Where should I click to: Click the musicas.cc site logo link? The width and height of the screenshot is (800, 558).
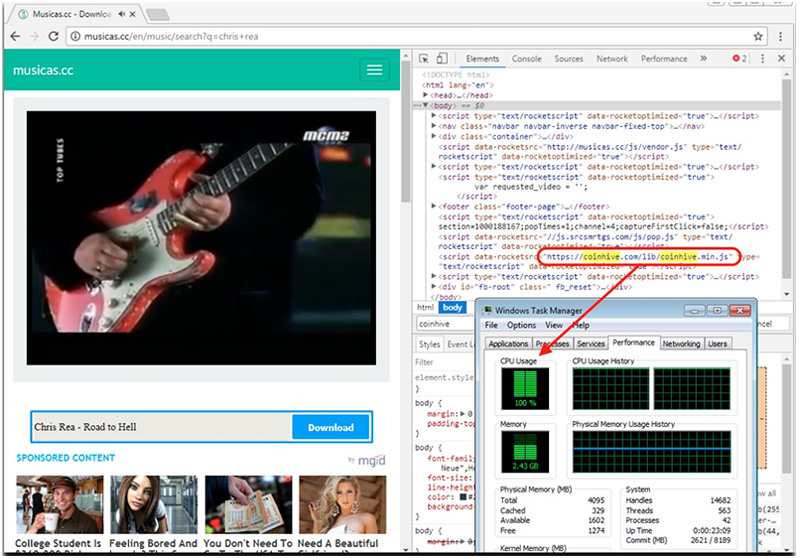pyautogui.click(x=43, y=70)
